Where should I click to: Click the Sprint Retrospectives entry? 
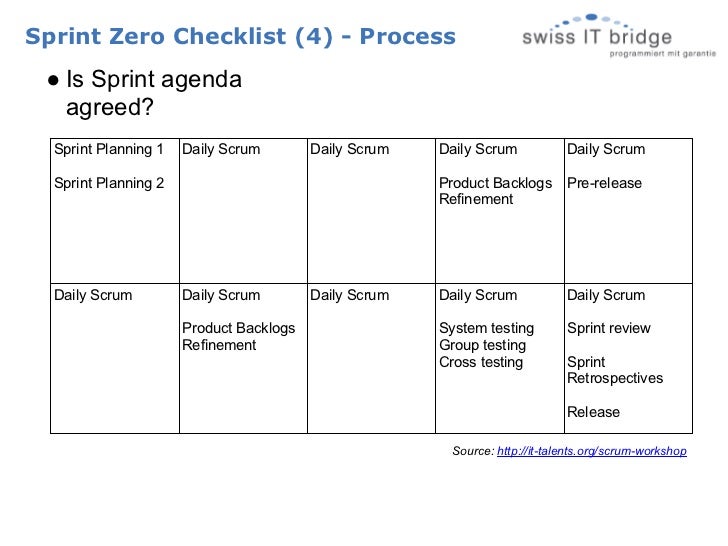point(615,370)
